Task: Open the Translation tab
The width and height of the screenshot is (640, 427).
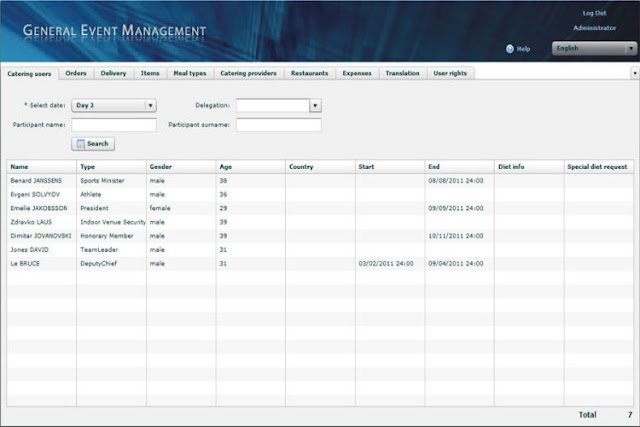Action: 402,73
